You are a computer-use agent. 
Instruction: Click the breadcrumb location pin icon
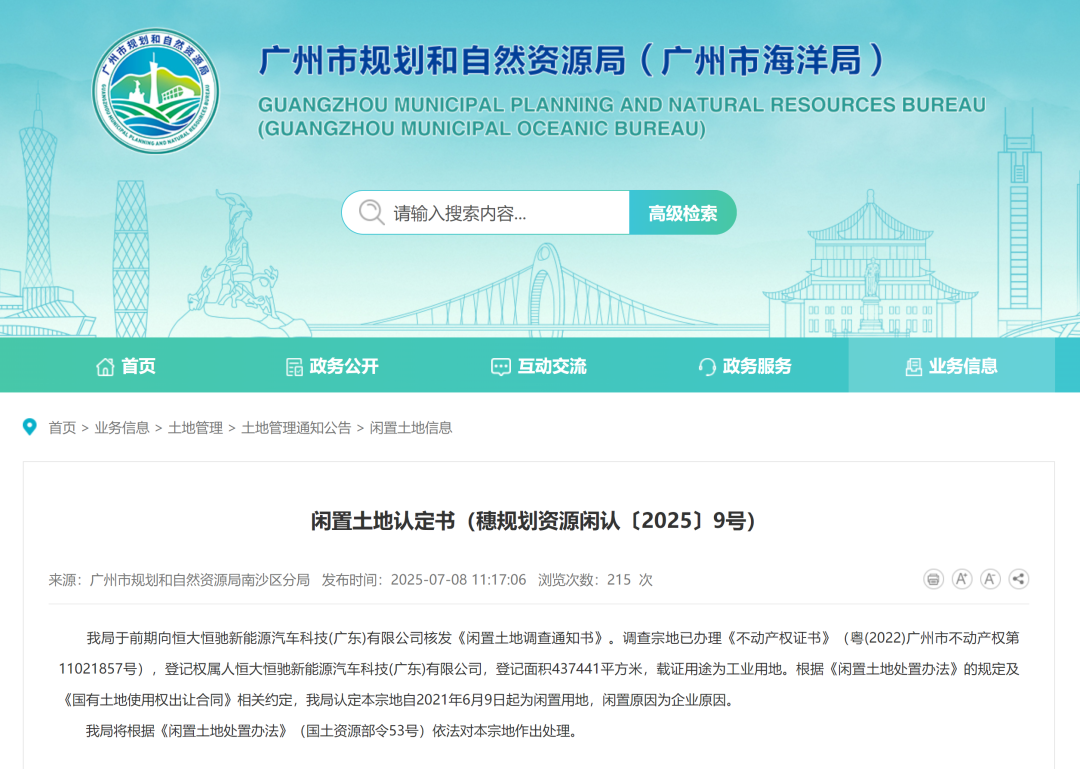point(30,427)
